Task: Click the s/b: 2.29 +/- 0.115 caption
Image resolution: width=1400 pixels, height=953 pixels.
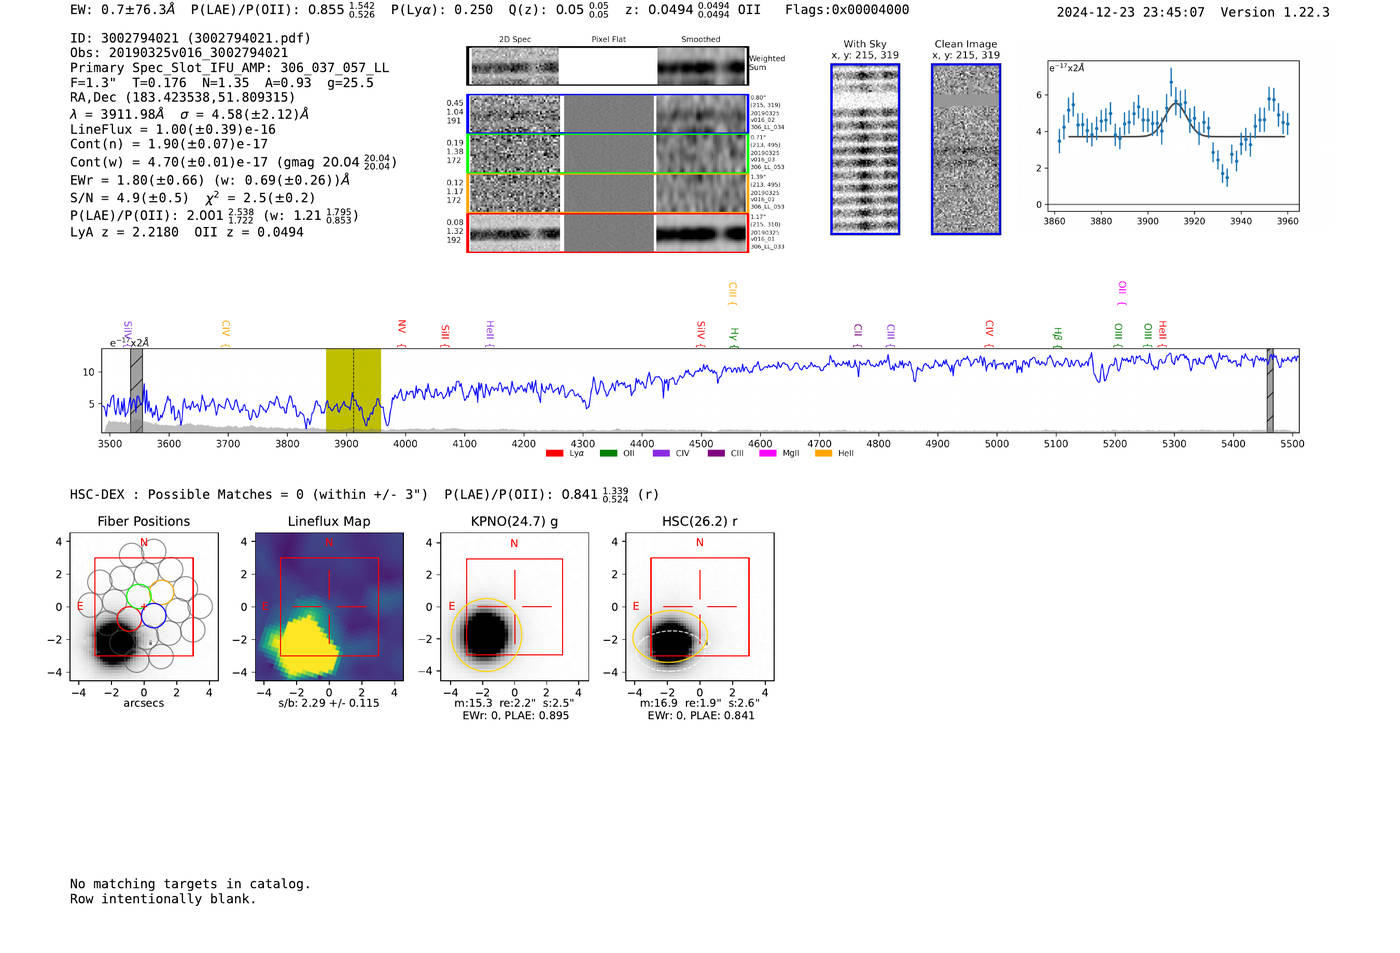Action: click(x=329, y=703)
